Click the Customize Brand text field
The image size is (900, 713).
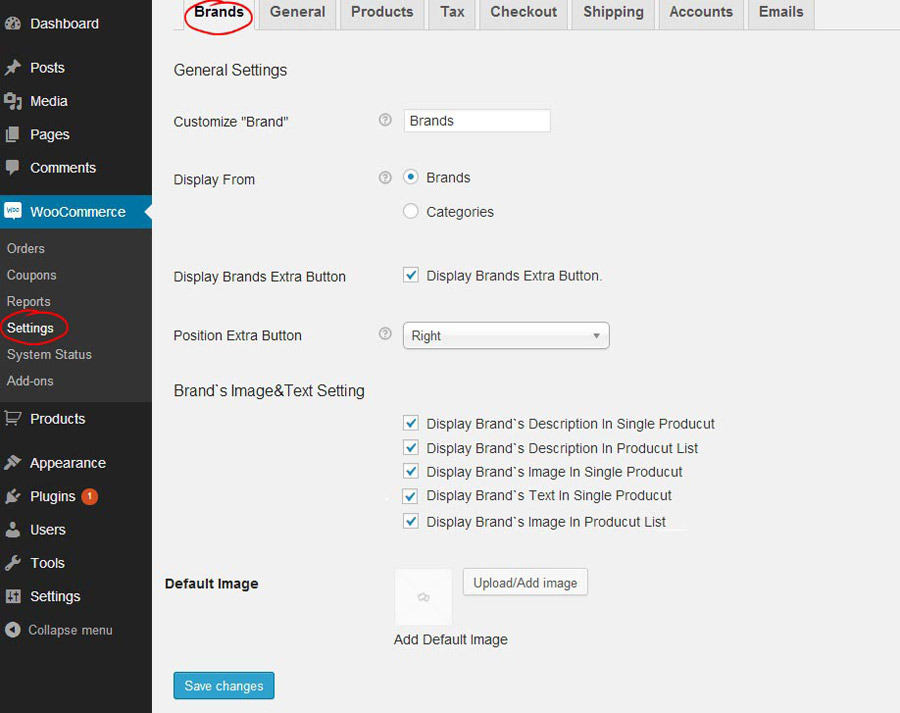coord(477,121)
